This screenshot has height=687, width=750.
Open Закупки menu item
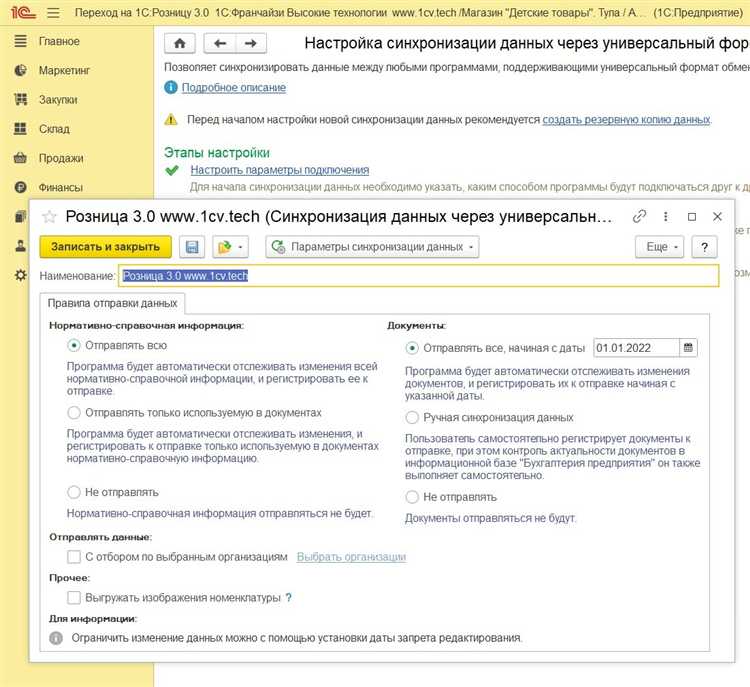coord(58,100)
